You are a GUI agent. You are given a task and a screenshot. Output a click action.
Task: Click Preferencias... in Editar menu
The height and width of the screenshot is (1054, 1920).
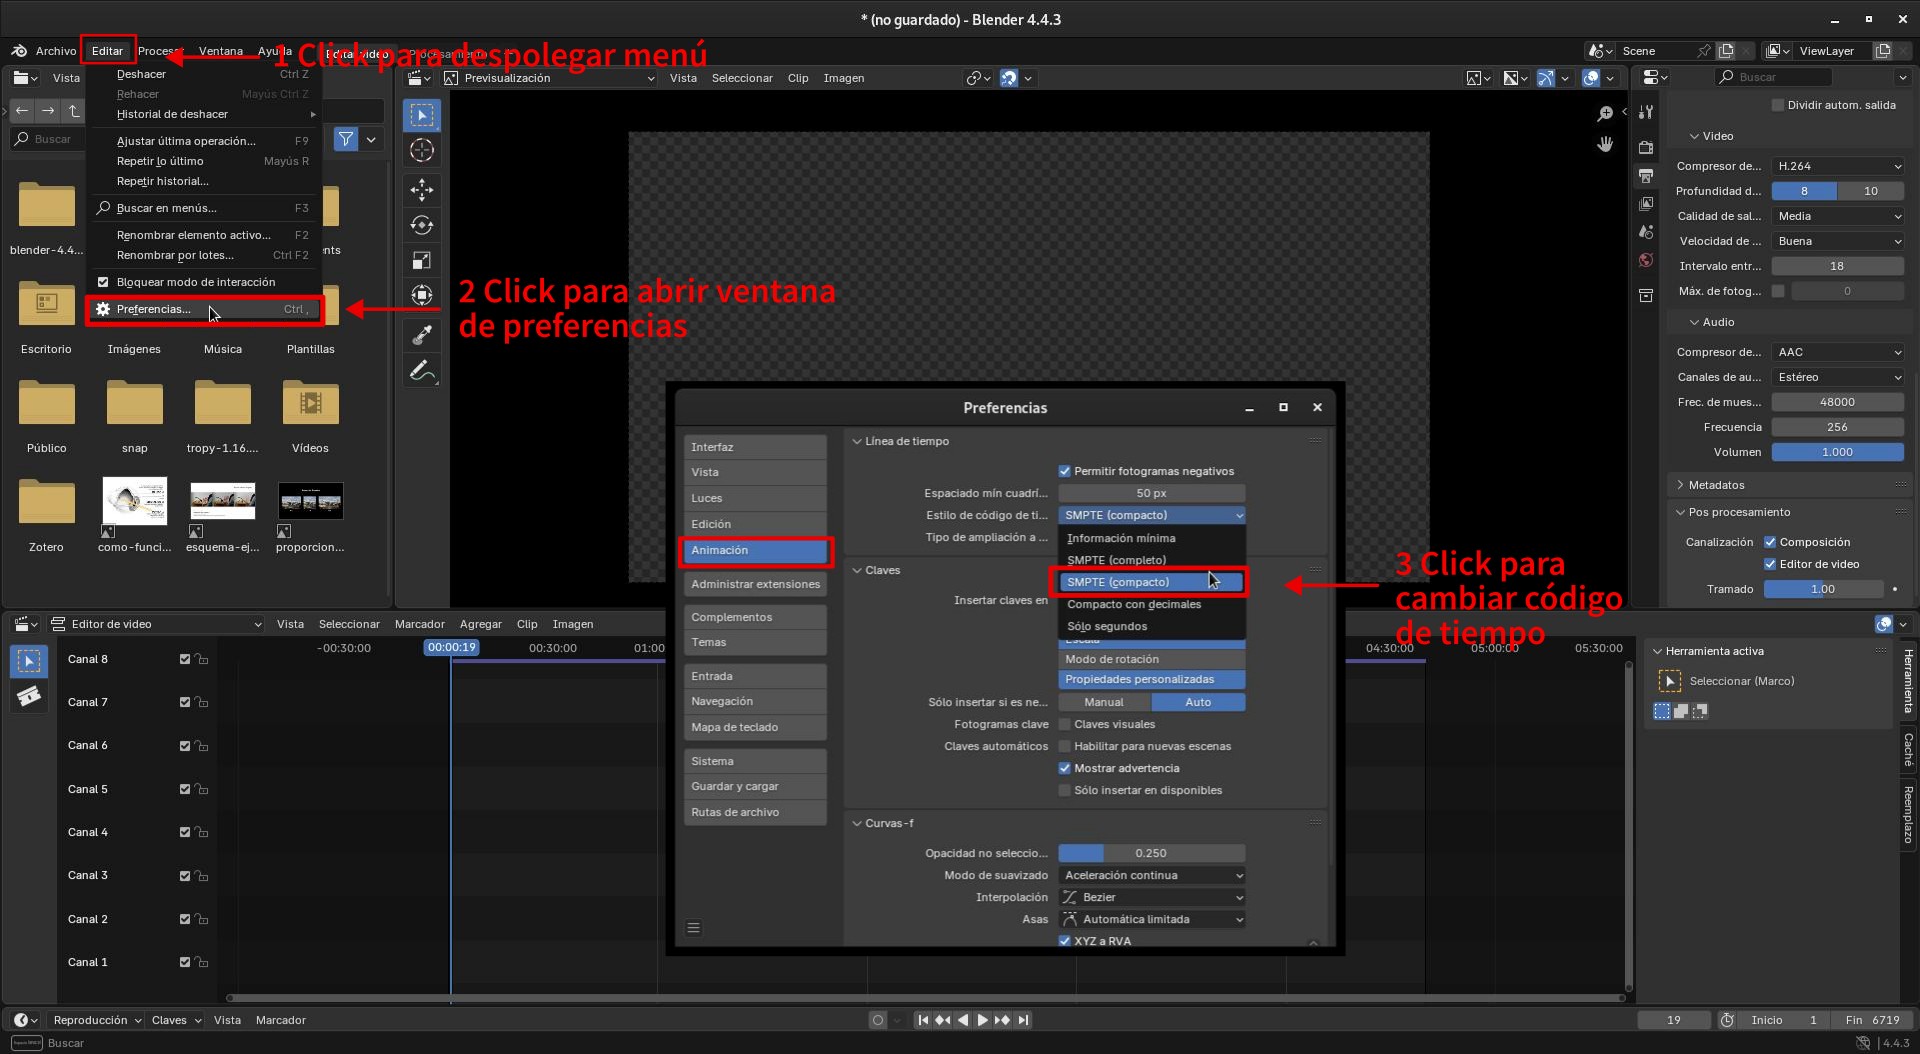pyautogui.click(x=204, y=310)
